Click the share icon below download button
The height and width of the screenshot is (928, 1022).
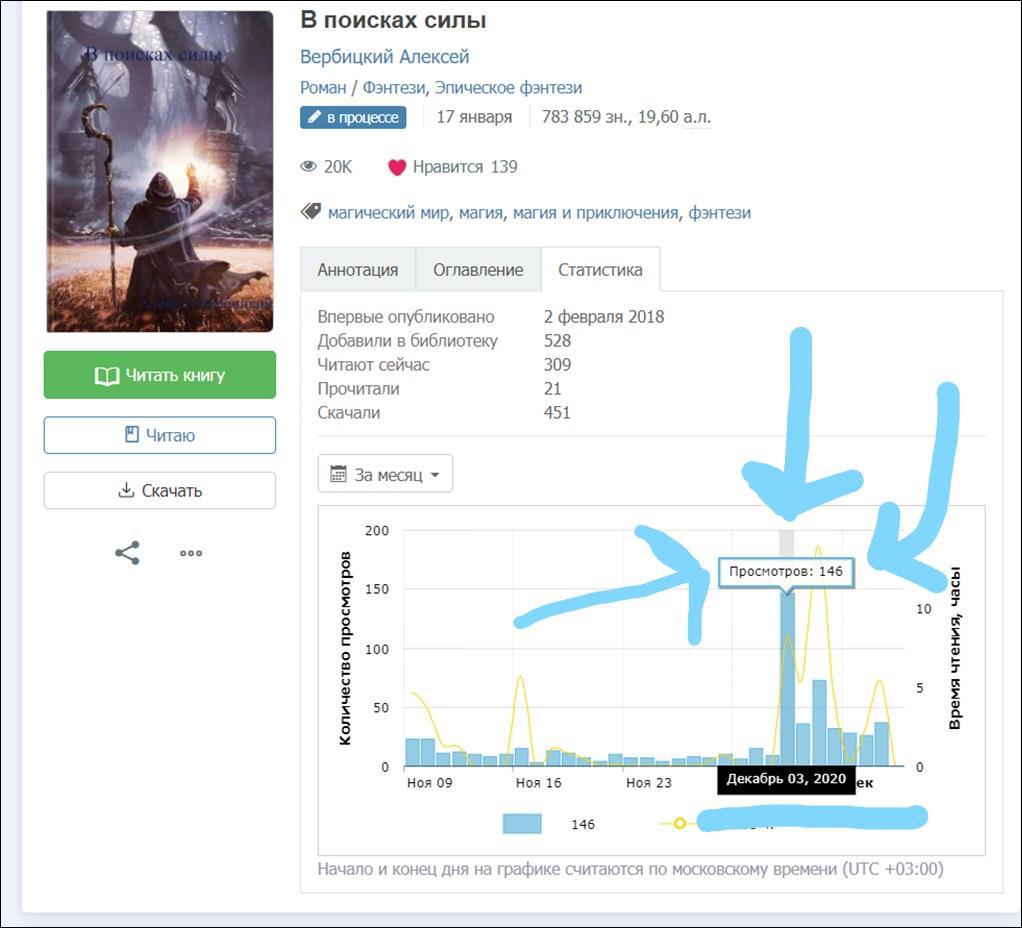click(127, 553)
